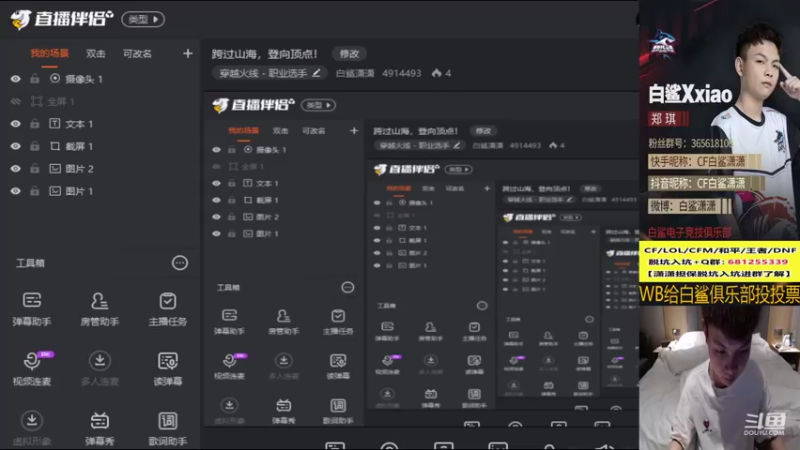
Task: Switch to the 我的场景 tab in the main window
Action: [x=49, y=54]
